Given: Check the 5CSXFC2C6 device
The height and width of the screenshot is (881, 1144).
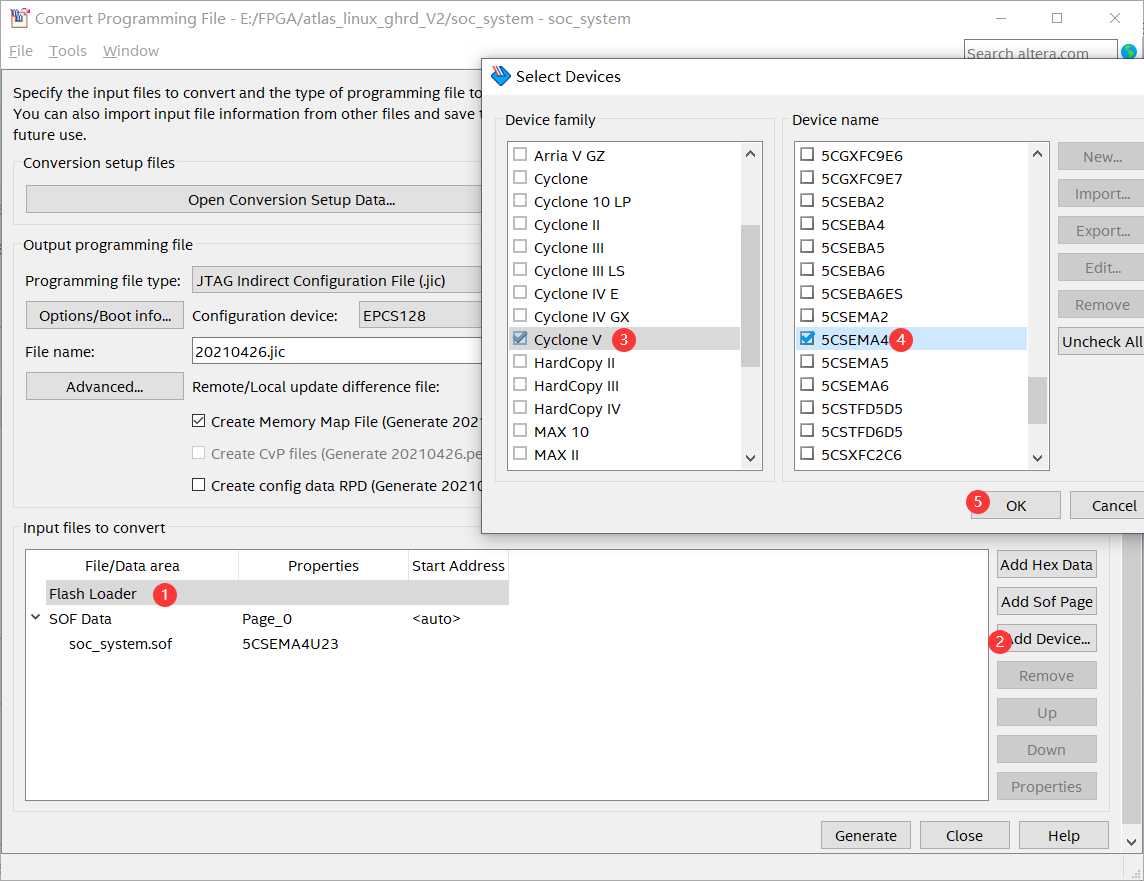Looking at the screenshot, I should click(x=807, y=454).
